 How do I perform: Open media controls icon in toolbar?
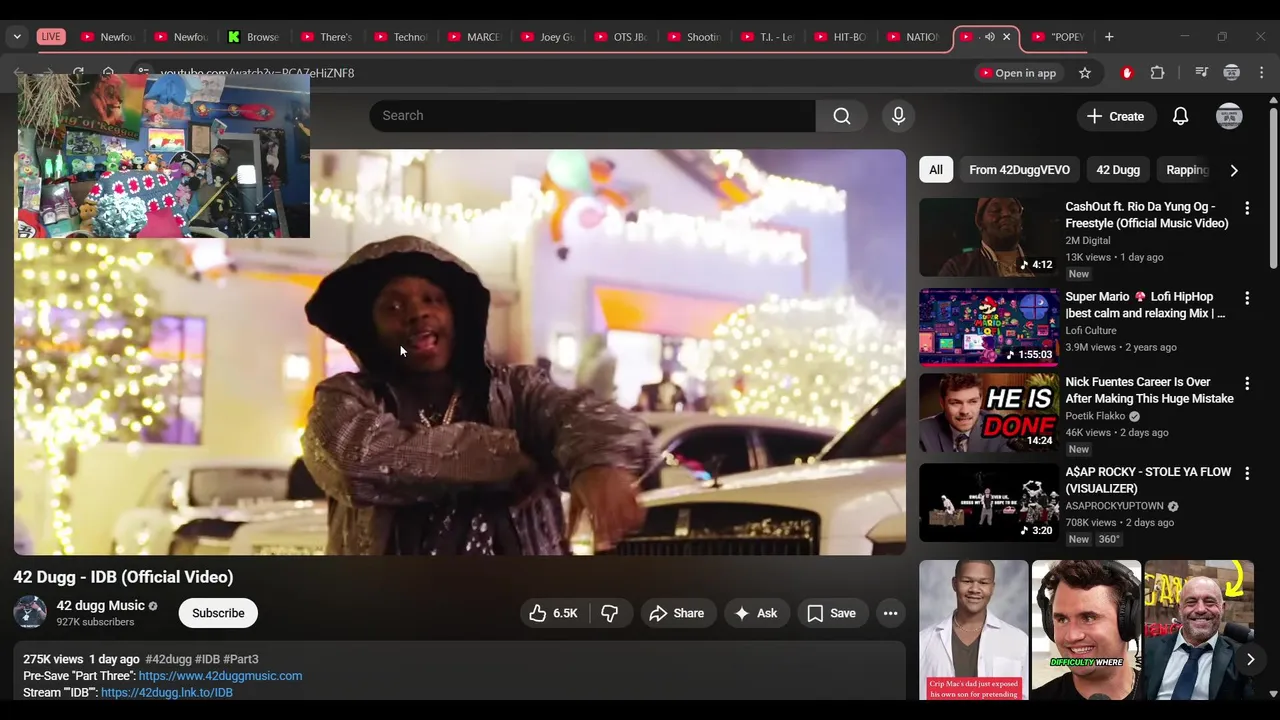click(x=1202, y=73)
